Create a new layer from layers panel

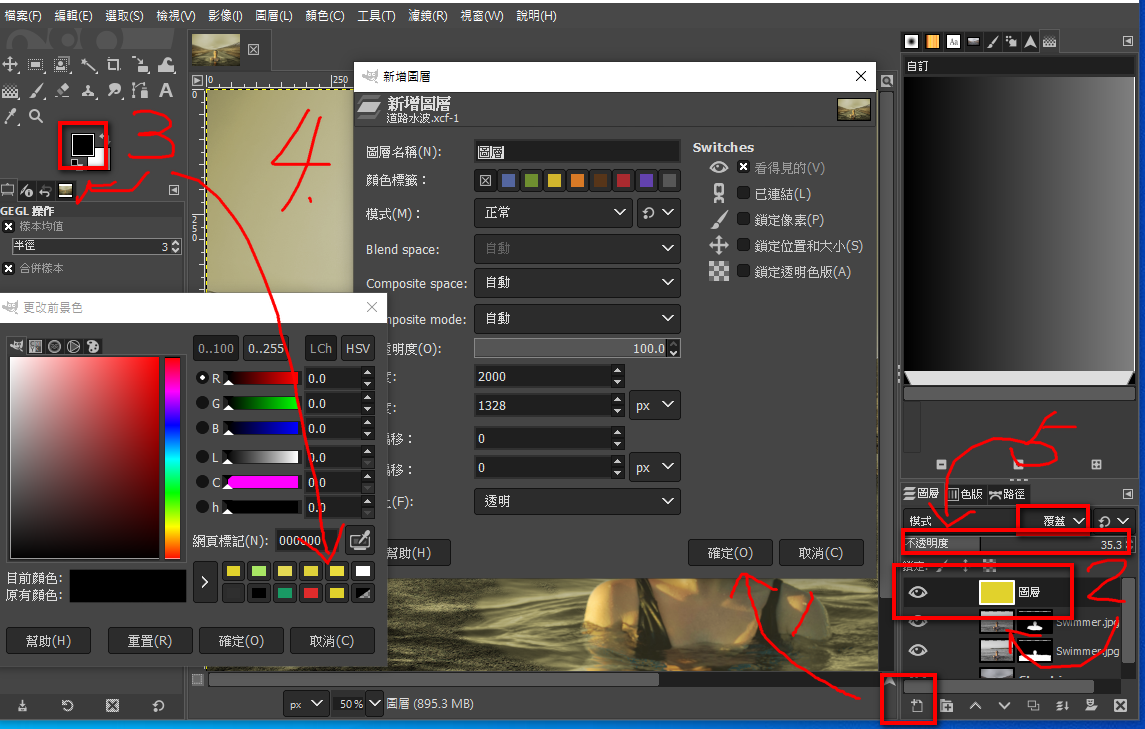click(x=917, y=705)
